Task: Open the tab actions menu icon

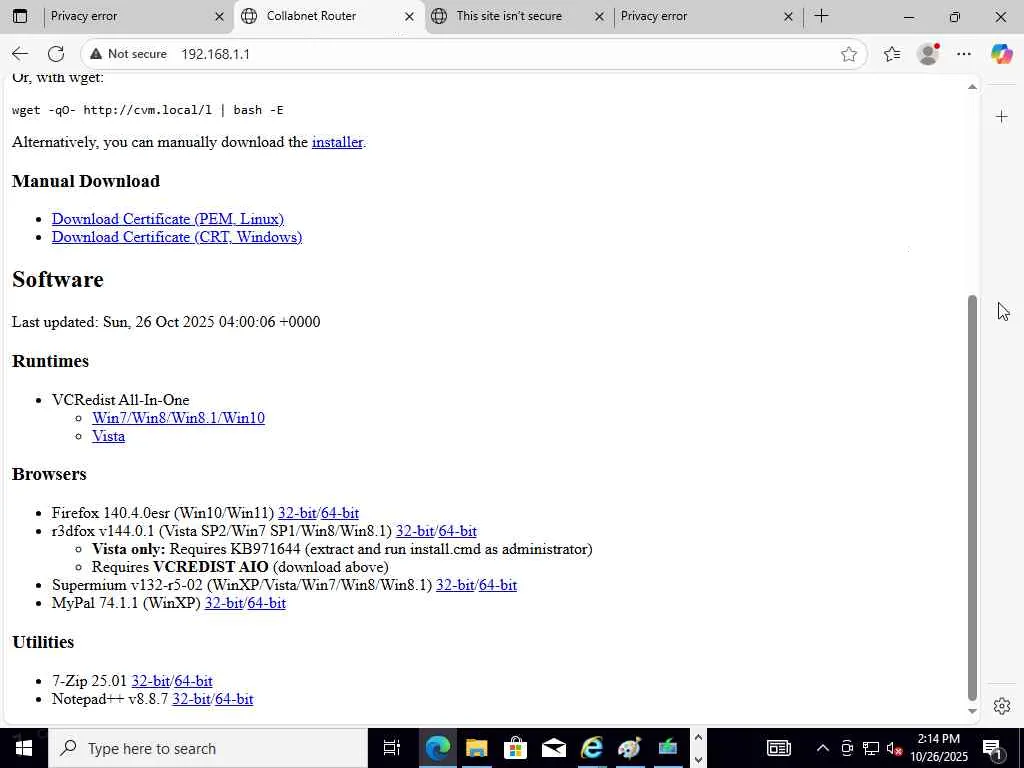Action: (x=20, y=16)
